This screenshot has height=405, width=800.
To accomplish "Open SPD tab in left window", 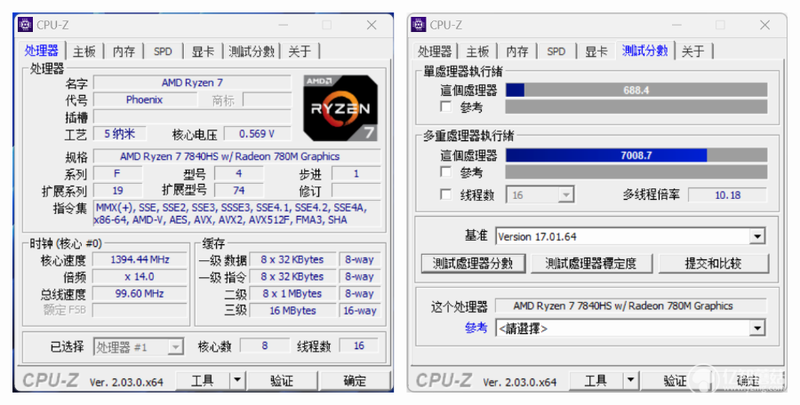I will pos(163,52).
